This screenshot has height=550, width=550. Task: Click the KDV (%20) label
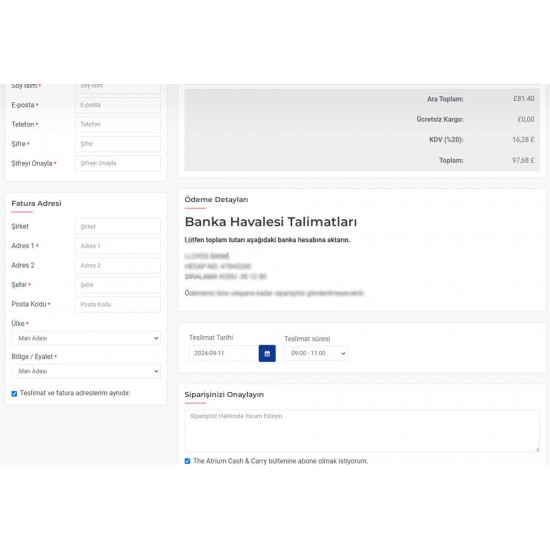(x=446, y=140)
